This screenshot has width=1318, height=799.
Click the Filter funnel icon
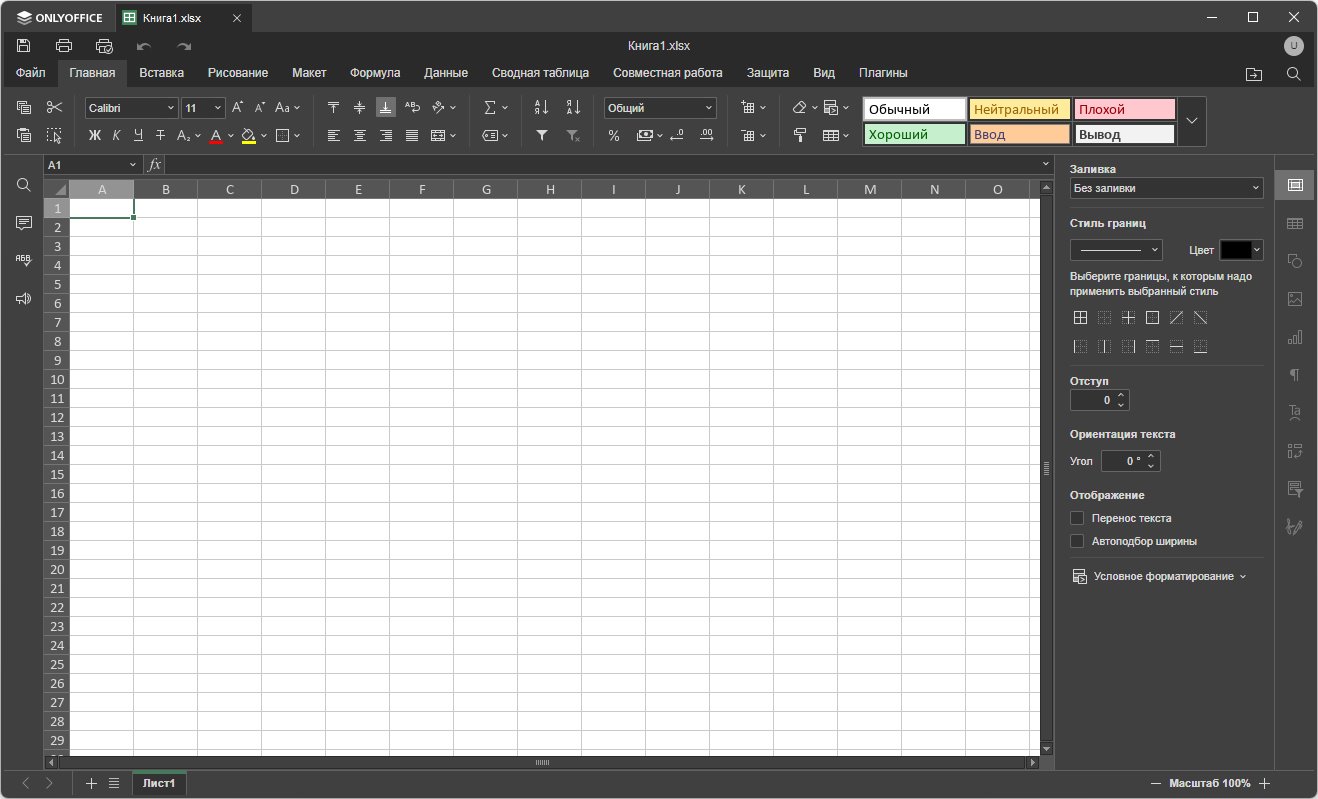pos(541,135)
